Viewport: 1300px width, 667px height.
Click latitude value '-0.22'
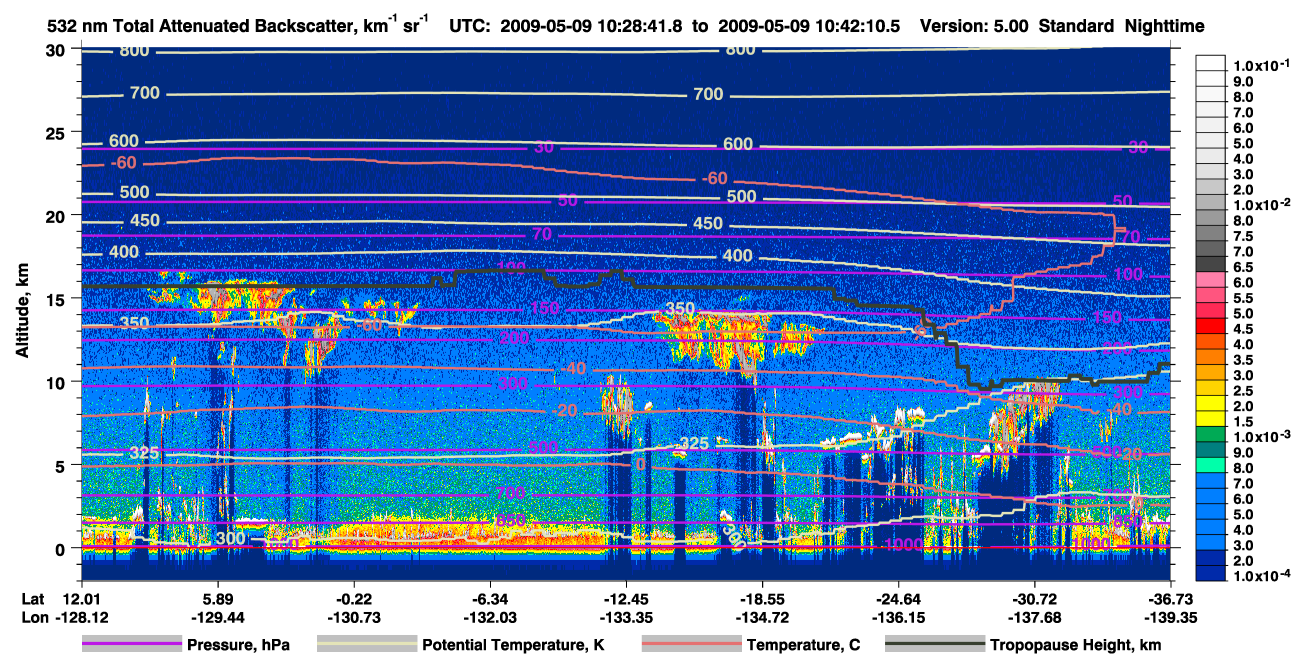click(354, 598)
